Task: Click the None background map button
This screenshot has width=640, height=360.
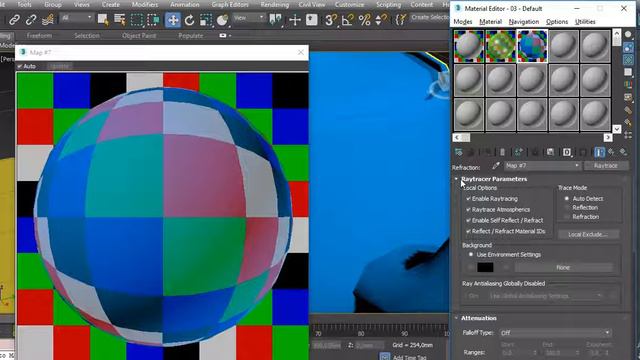Action: (x=563, y=267)
